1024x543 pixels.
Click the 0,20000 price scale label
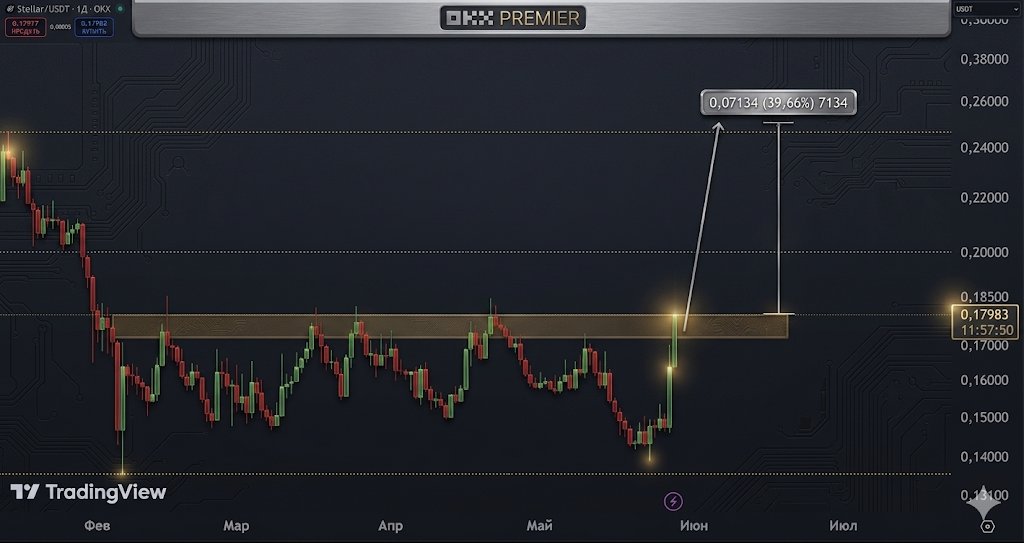coord(984,252)
